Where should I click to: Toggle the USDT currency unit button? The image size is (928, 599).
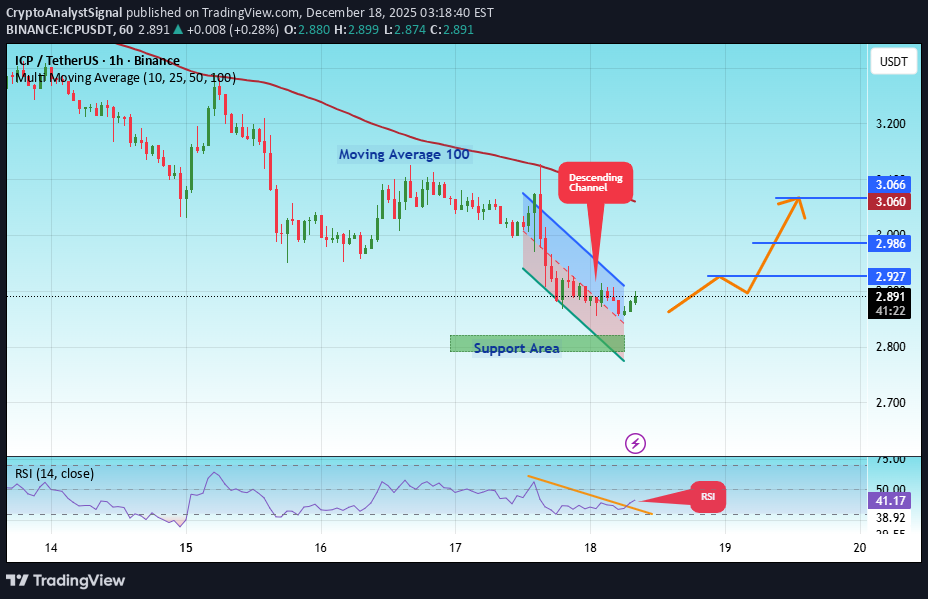coord(892,61)
